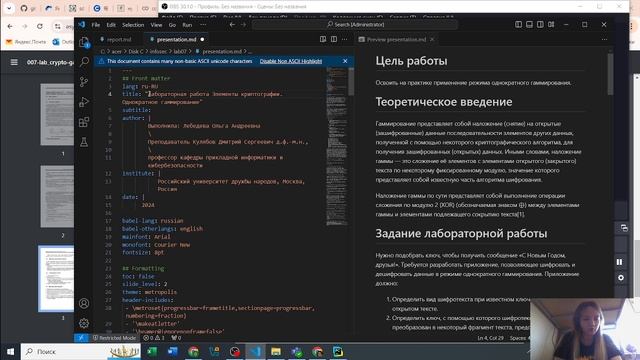Viewport: 640px width, 360px height.
Task: Click Restricted Mode in status bar
Action: (114, 338)
